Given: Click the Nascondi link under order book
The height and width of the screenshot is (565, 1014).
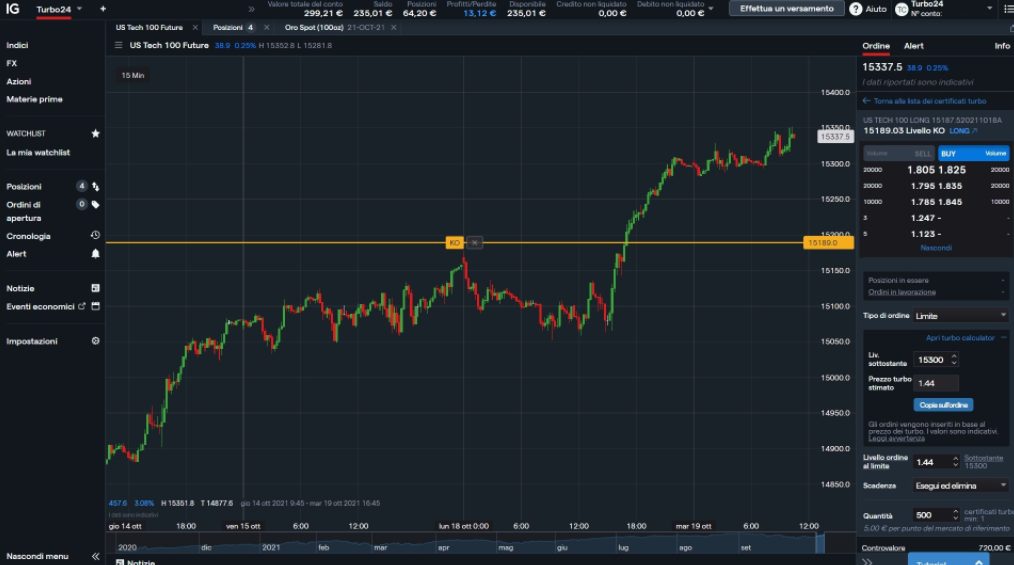Looking at the screenshot, I should pos(936,248).
